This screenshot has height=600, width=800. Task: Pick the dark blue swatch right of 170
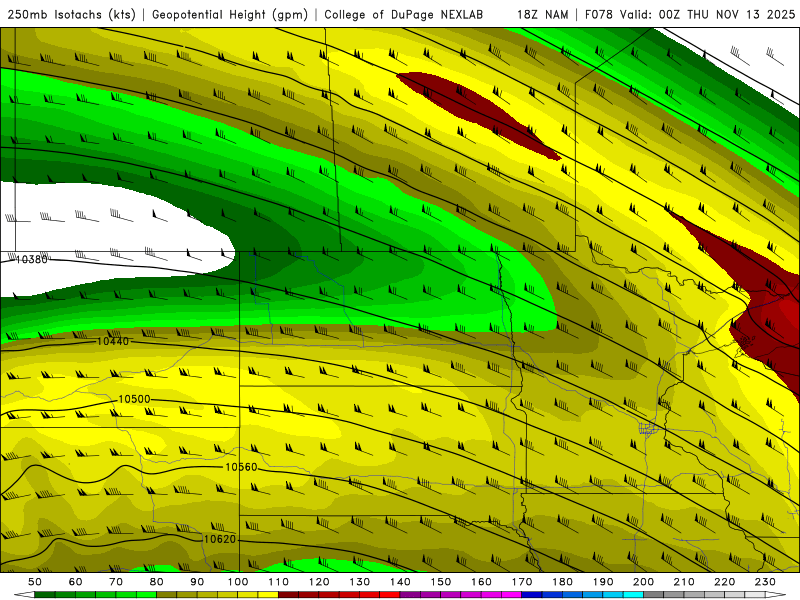[532, 594]
